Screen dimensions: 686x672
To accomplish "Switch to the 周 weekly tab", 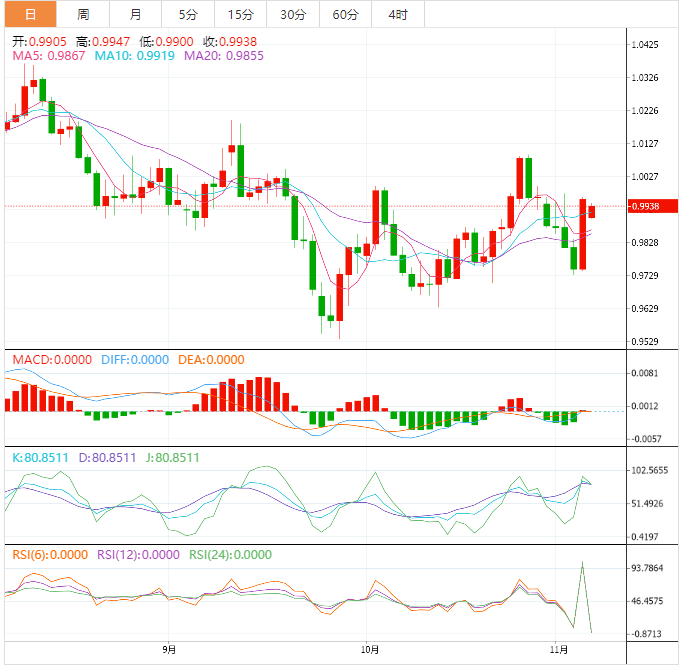I will coord(83,14).
